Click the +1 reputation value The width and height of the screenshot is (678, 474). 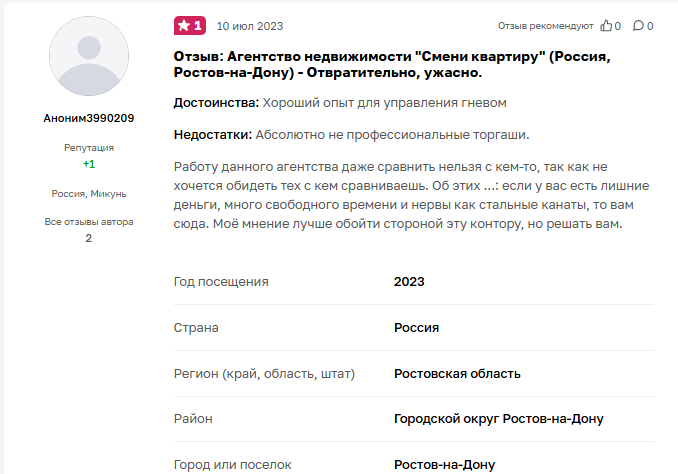[x=89, y=164]
